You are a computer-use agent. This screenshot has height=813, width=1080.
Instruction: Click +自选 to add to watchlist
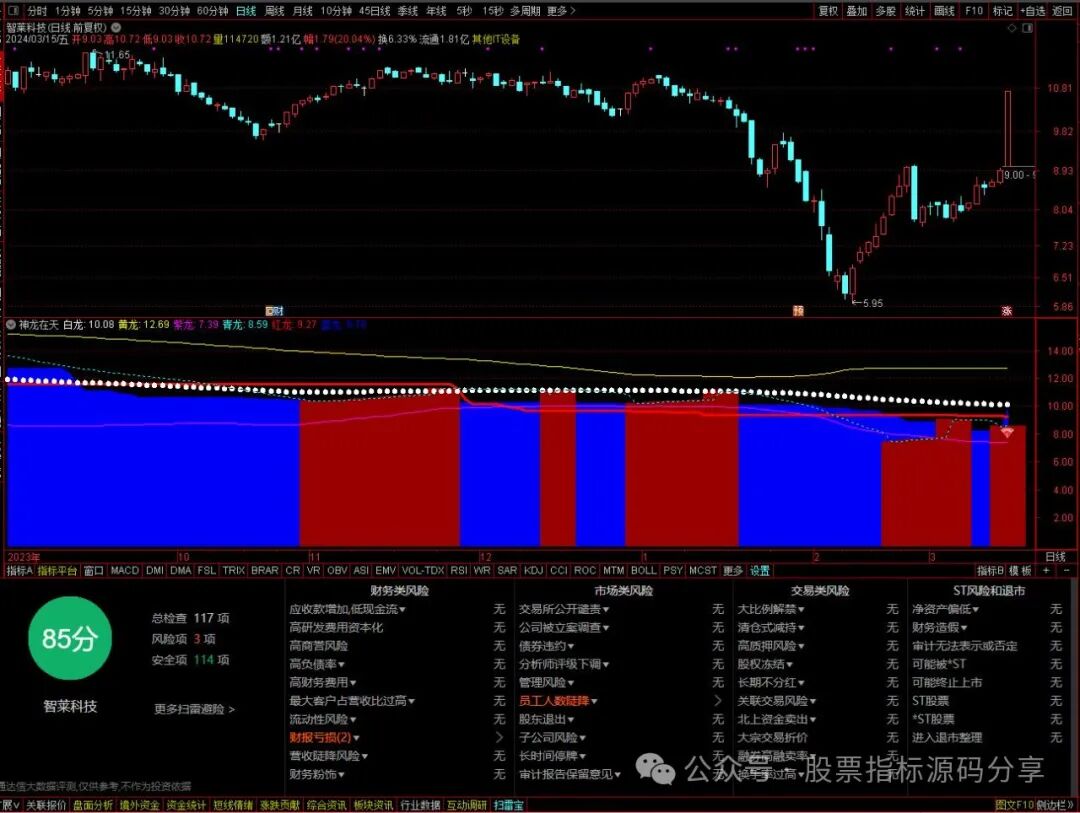pos(1032,11)
